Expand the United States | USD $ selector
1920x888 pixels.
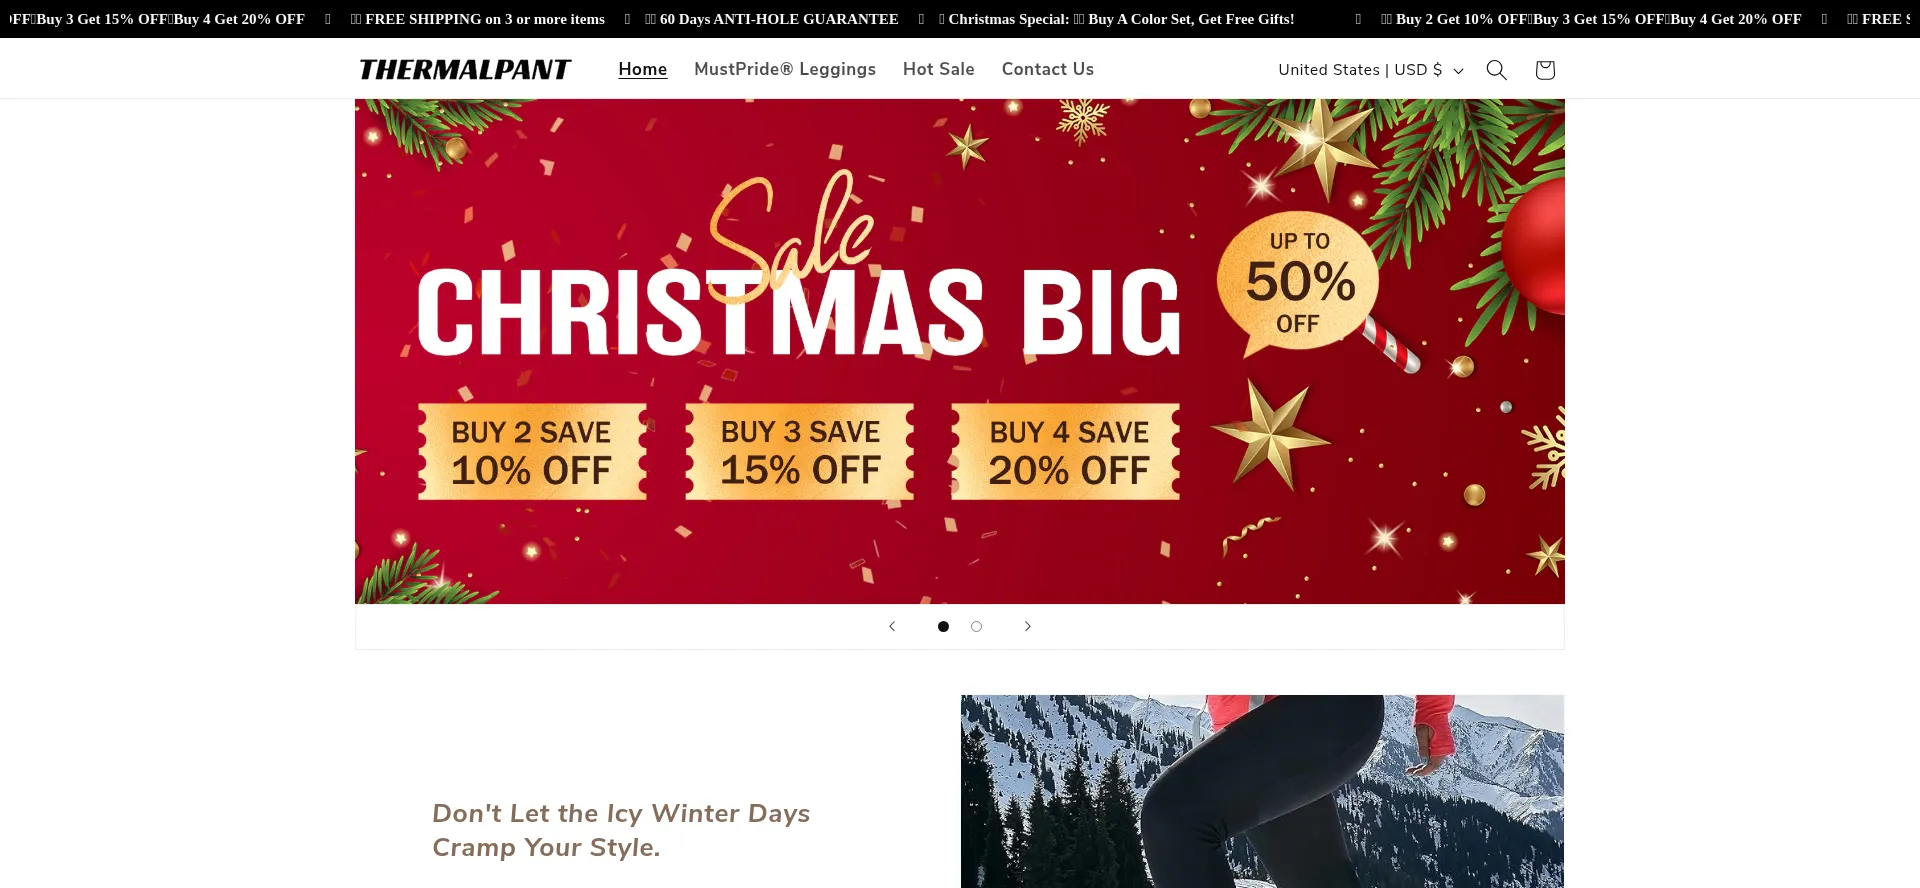tap(1370, 69)
